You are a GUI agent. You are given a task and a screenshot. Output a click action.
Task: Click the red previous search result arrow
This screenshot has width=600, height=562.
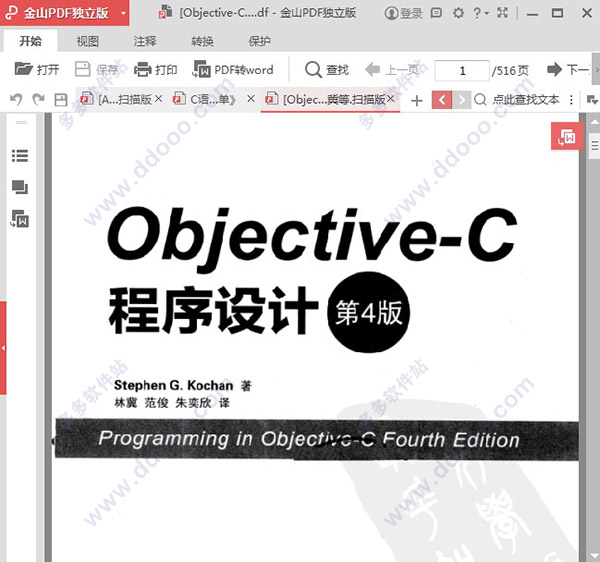tap(442, 100)
